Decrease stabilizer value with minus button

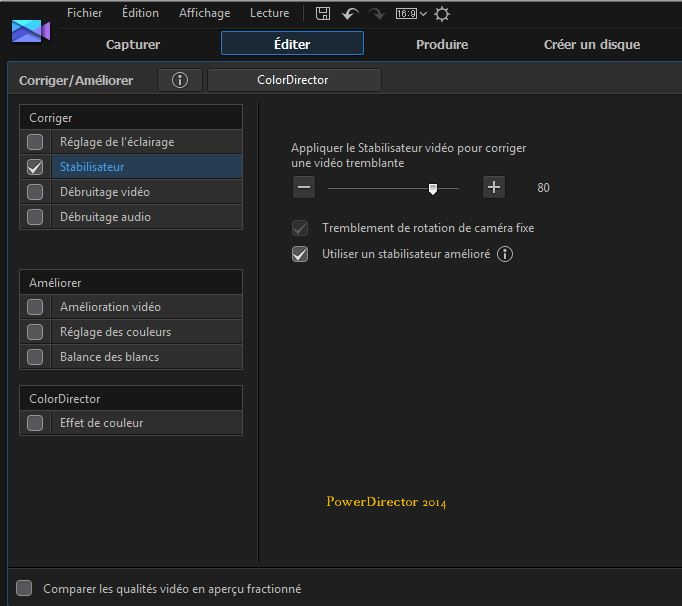(305, 187)
